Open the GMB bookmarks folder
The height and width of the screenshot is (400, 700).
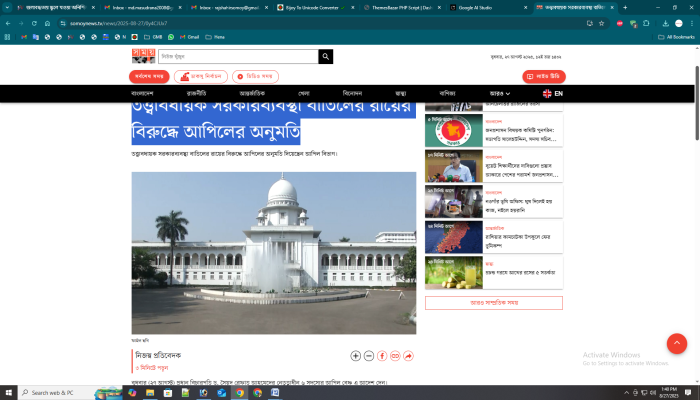(153, 37)
